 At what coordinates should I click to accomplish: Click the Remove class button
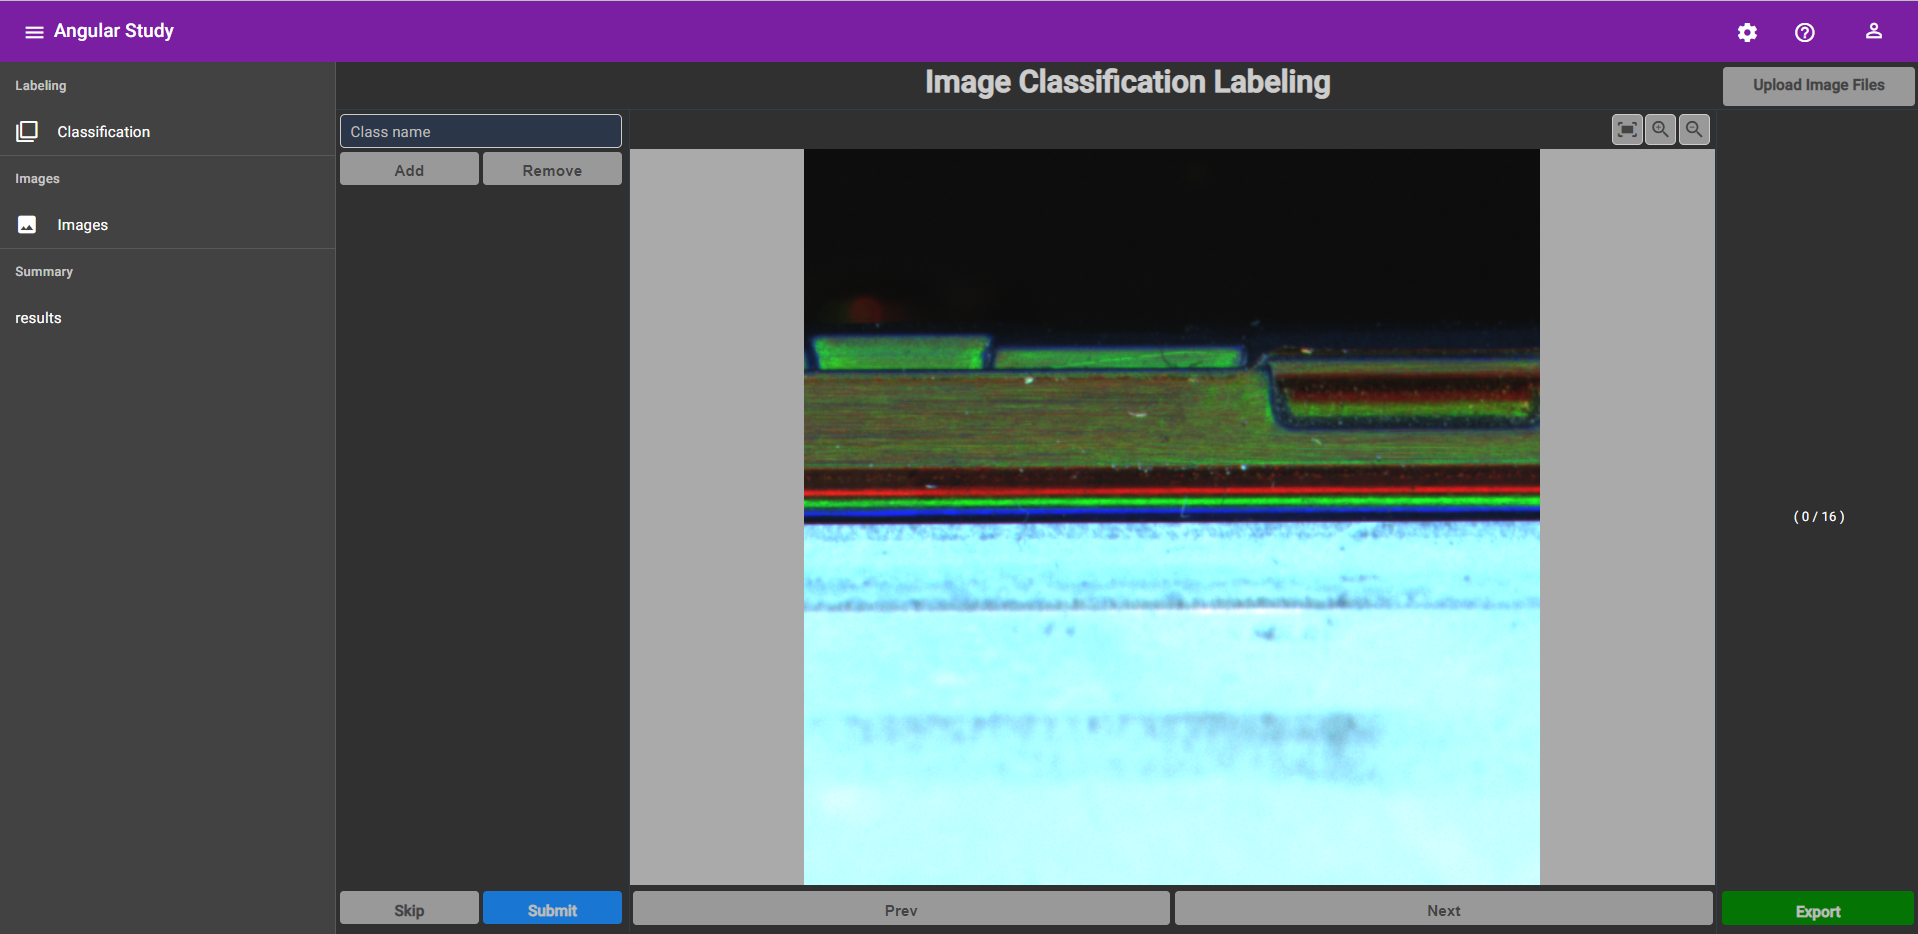tap(552, 169)
